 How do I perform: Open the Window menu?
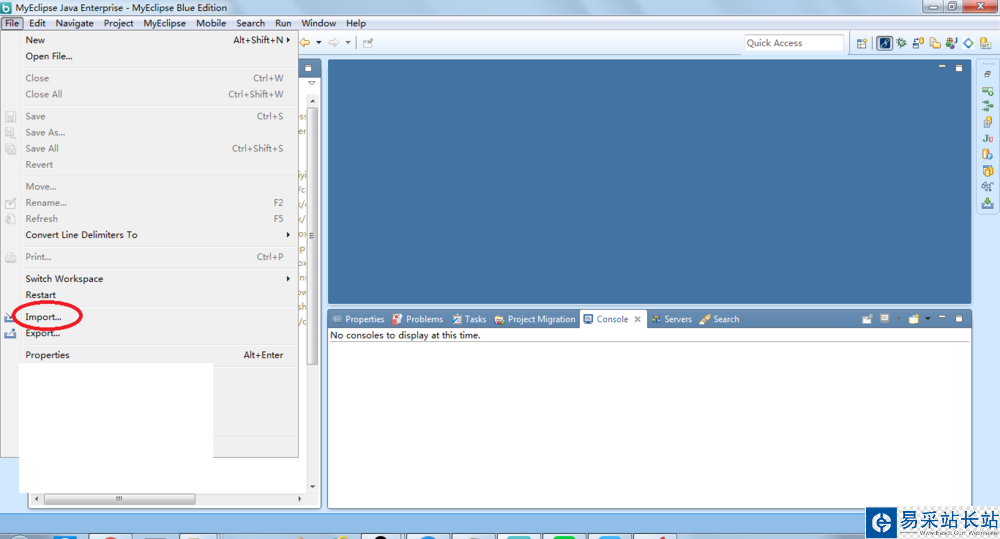tap(318, 23)
